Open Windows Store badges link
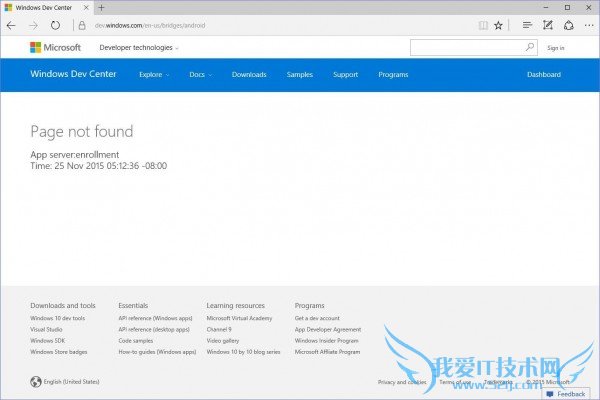The width and height of the screenshot is (600, 400). pos(59,352)
